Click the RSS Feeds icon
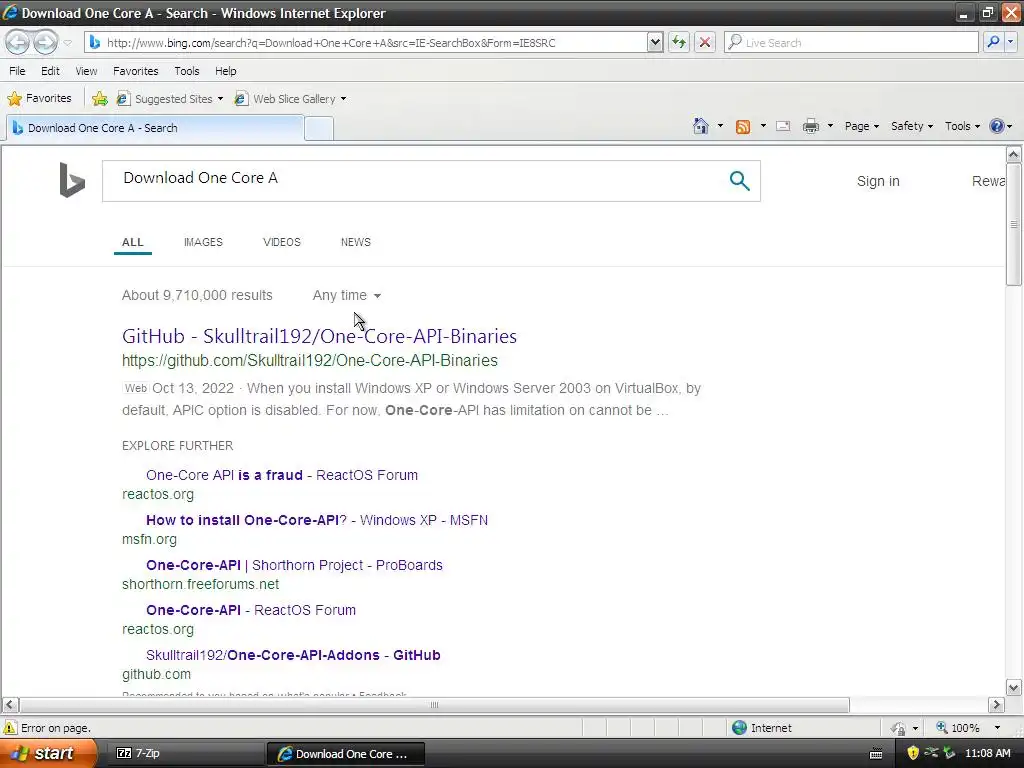The image size is (1024, 768). (x=743, y=126)
